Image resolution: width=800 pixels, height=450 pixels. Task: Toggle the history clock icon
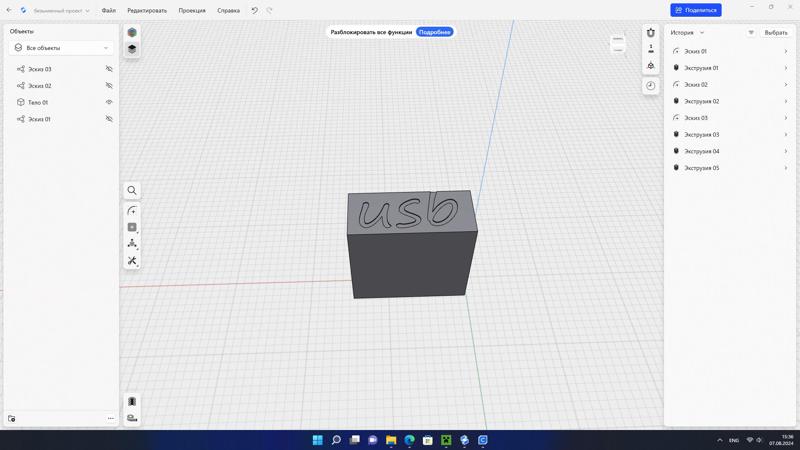click(651, 86)
